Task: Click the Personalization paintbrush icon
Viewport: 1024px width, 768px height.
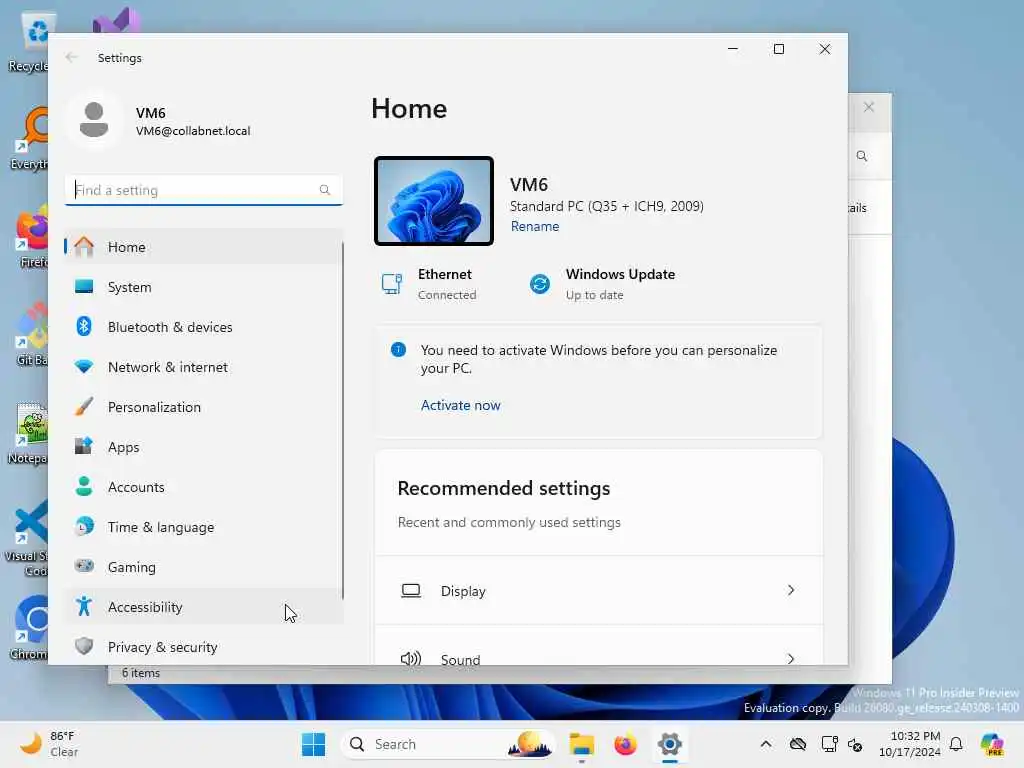Action: (84, 406)
